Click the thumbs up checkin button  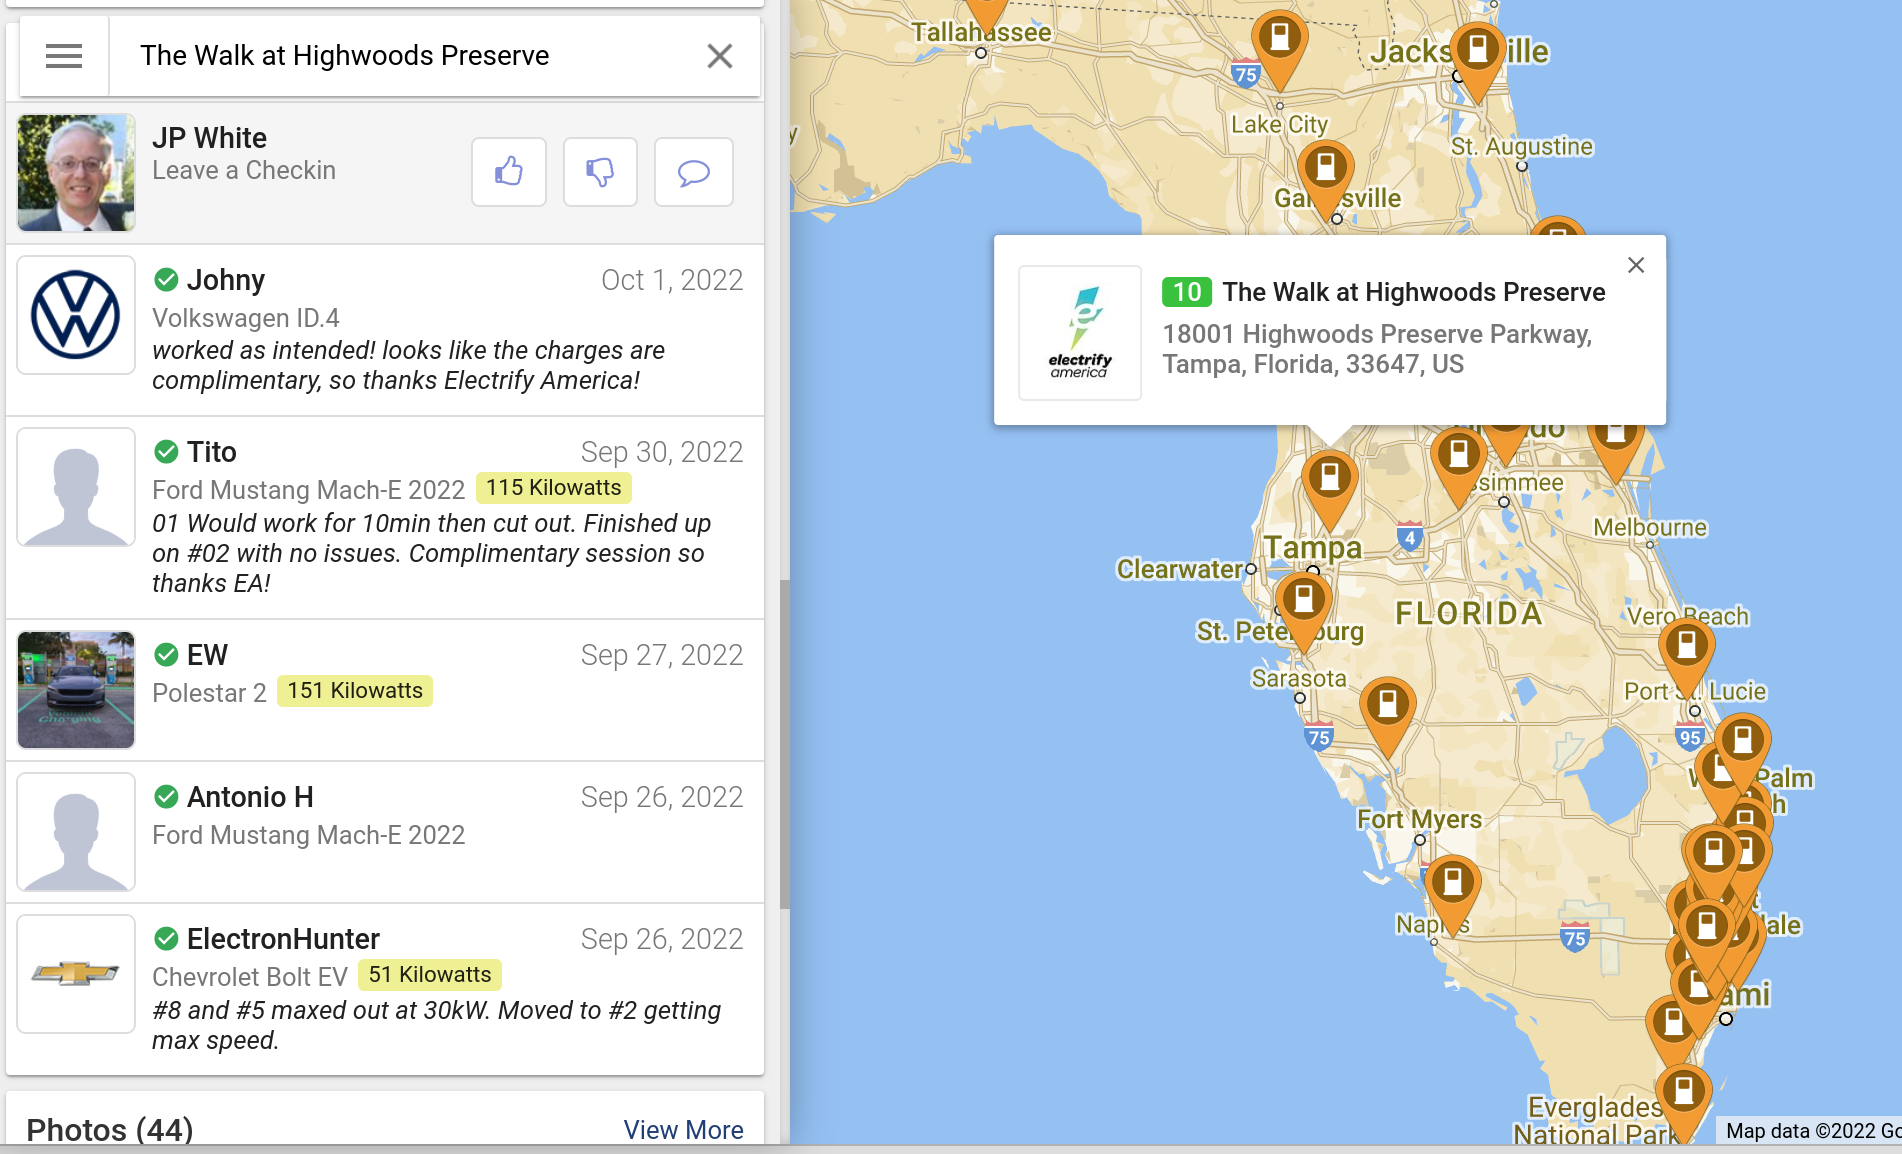(509, 172)
